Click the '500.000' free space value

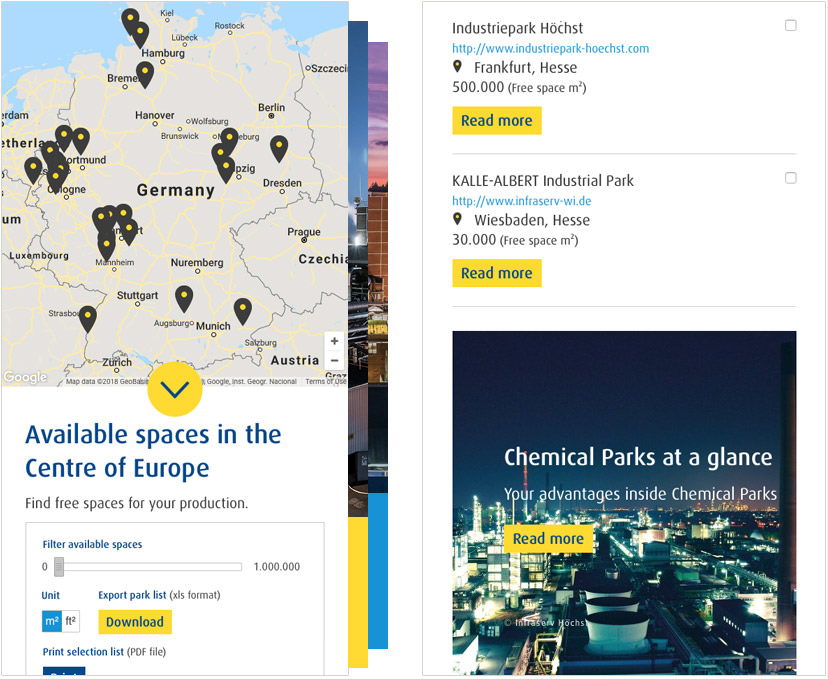478,87
